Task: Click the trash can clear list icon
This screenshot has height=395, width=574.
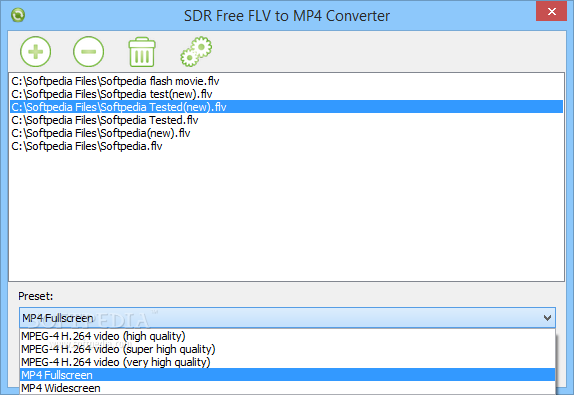Action: pyautogui.click(x=142, y=52)
